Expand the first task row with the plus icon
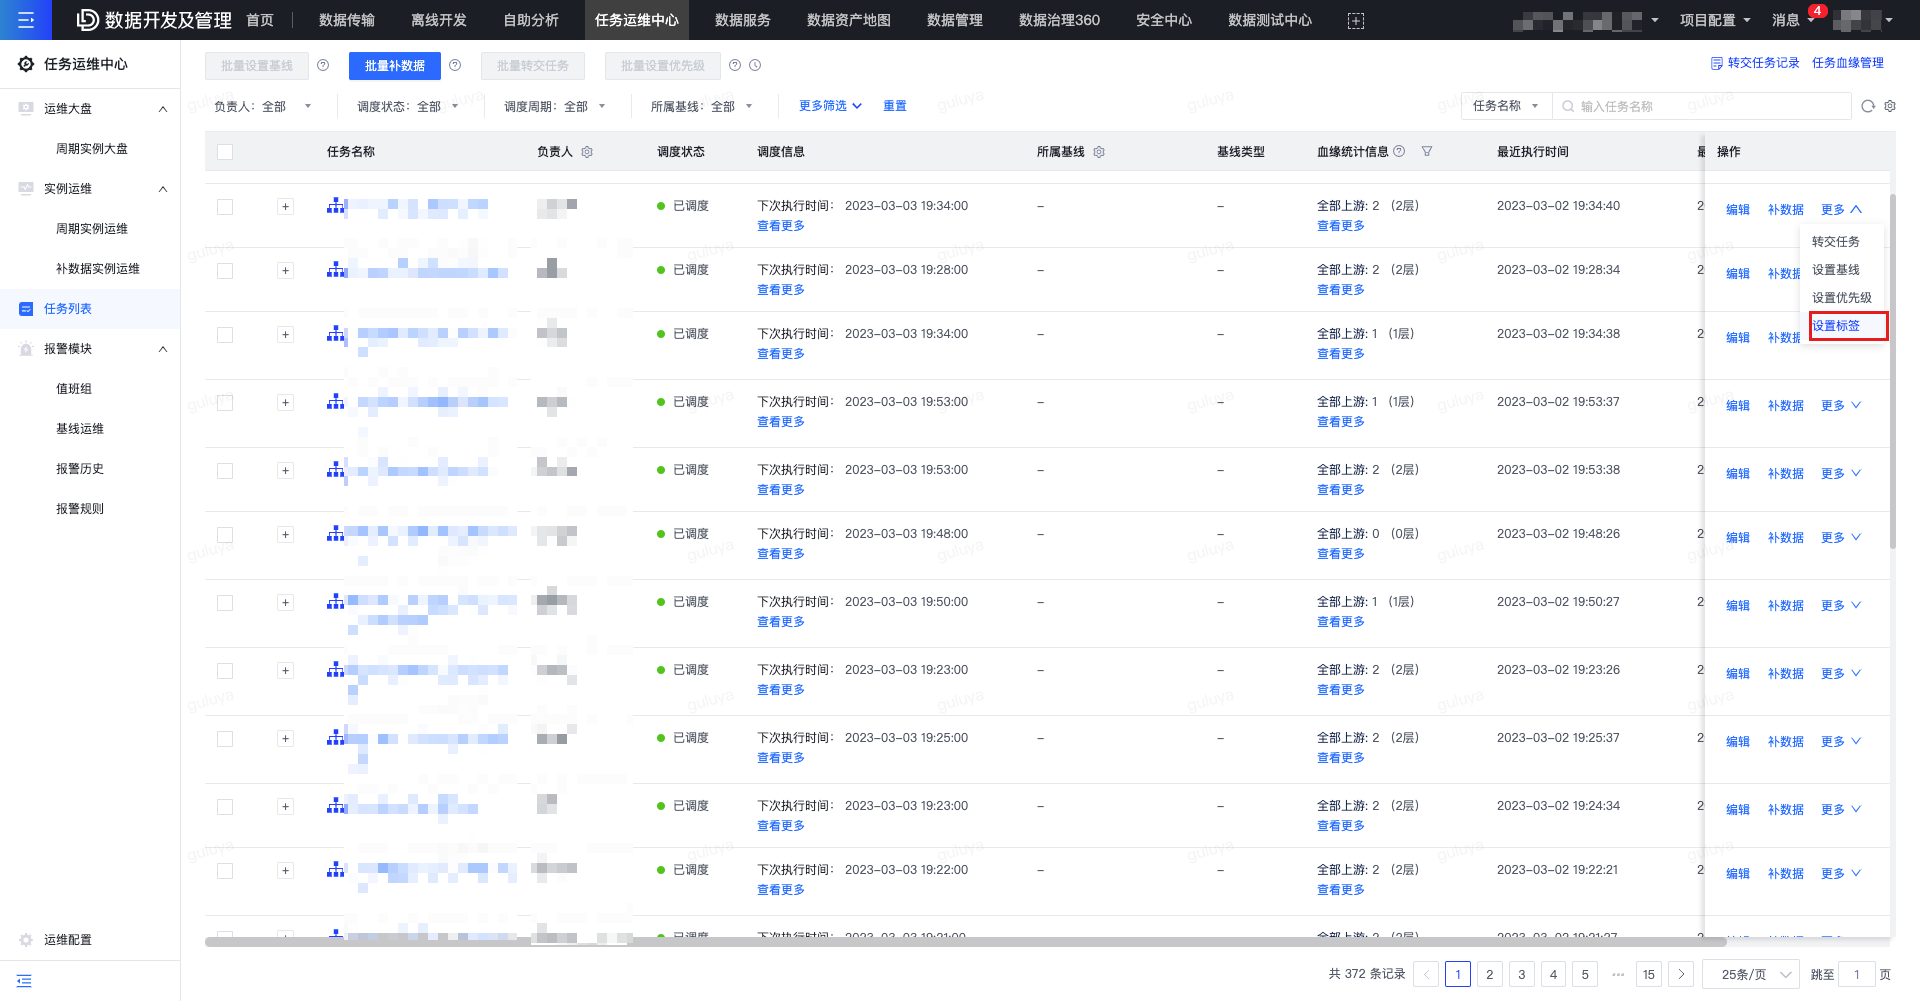 coord(286,207)
